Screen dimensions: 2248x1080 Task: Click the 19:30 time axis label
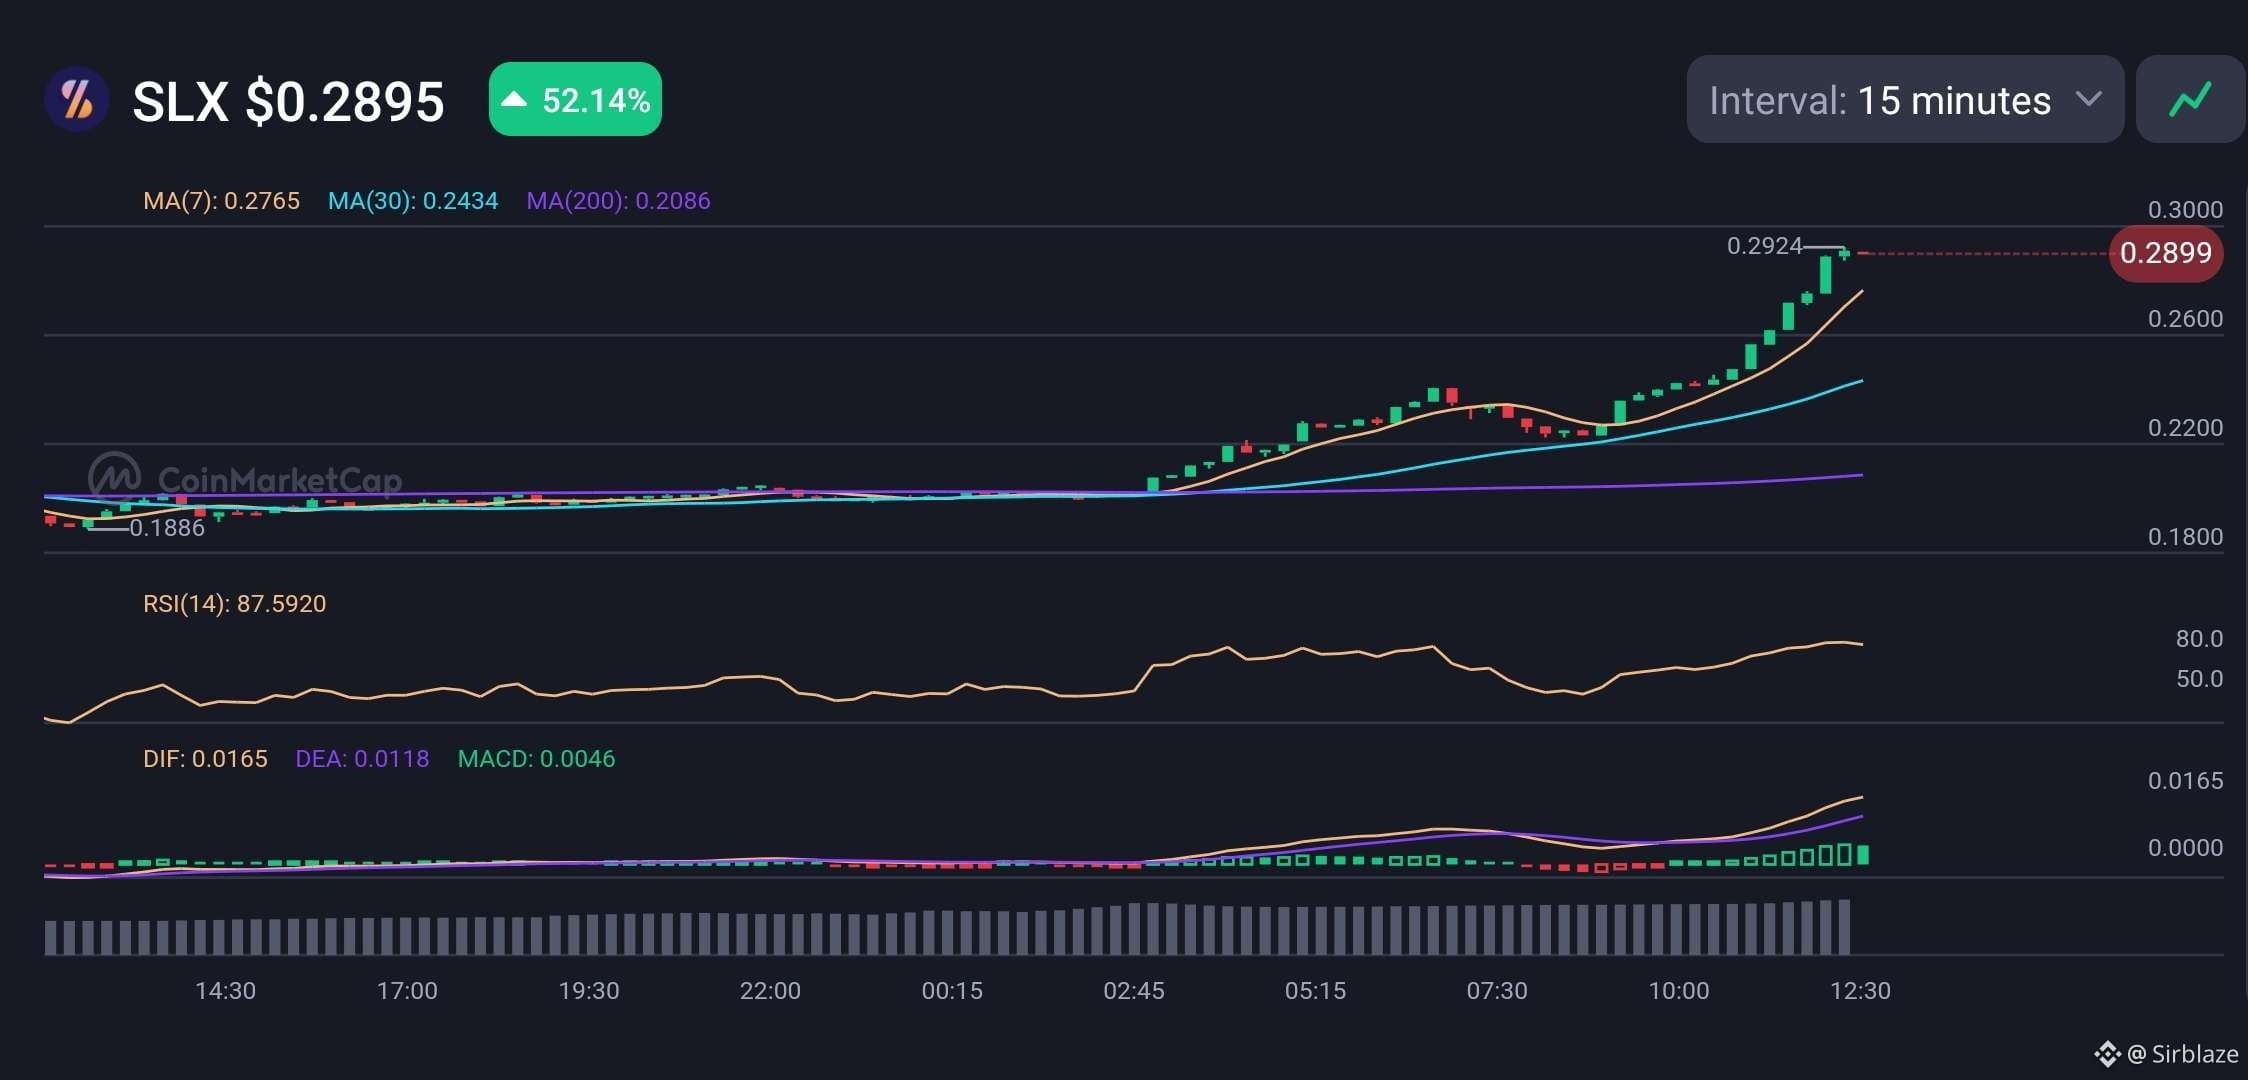click(x=589, y=990)
